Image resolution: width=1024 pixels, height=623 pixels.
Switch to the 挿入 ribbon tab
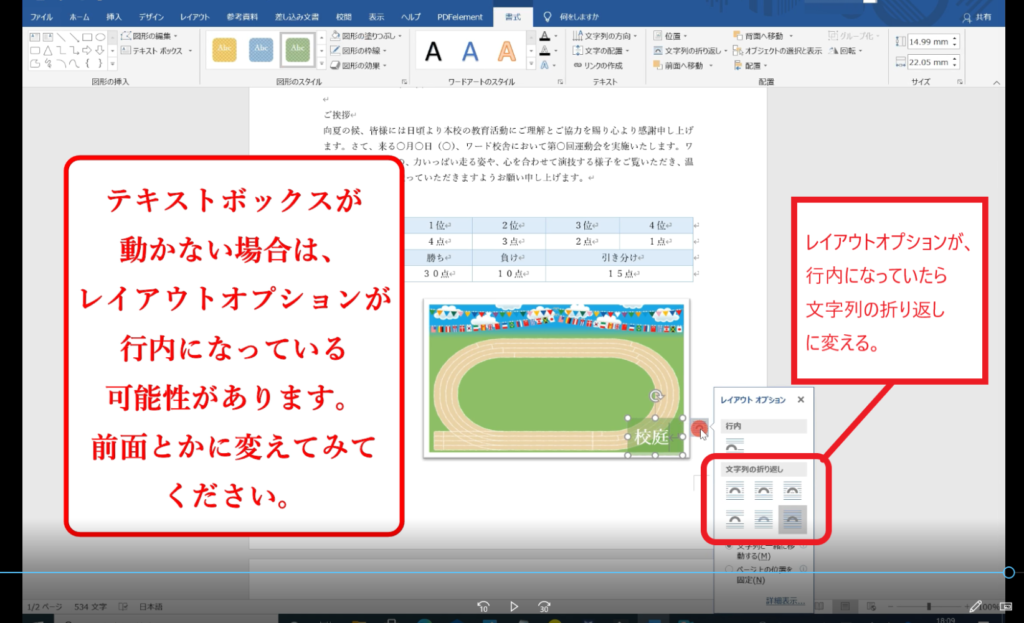point(114,17)
